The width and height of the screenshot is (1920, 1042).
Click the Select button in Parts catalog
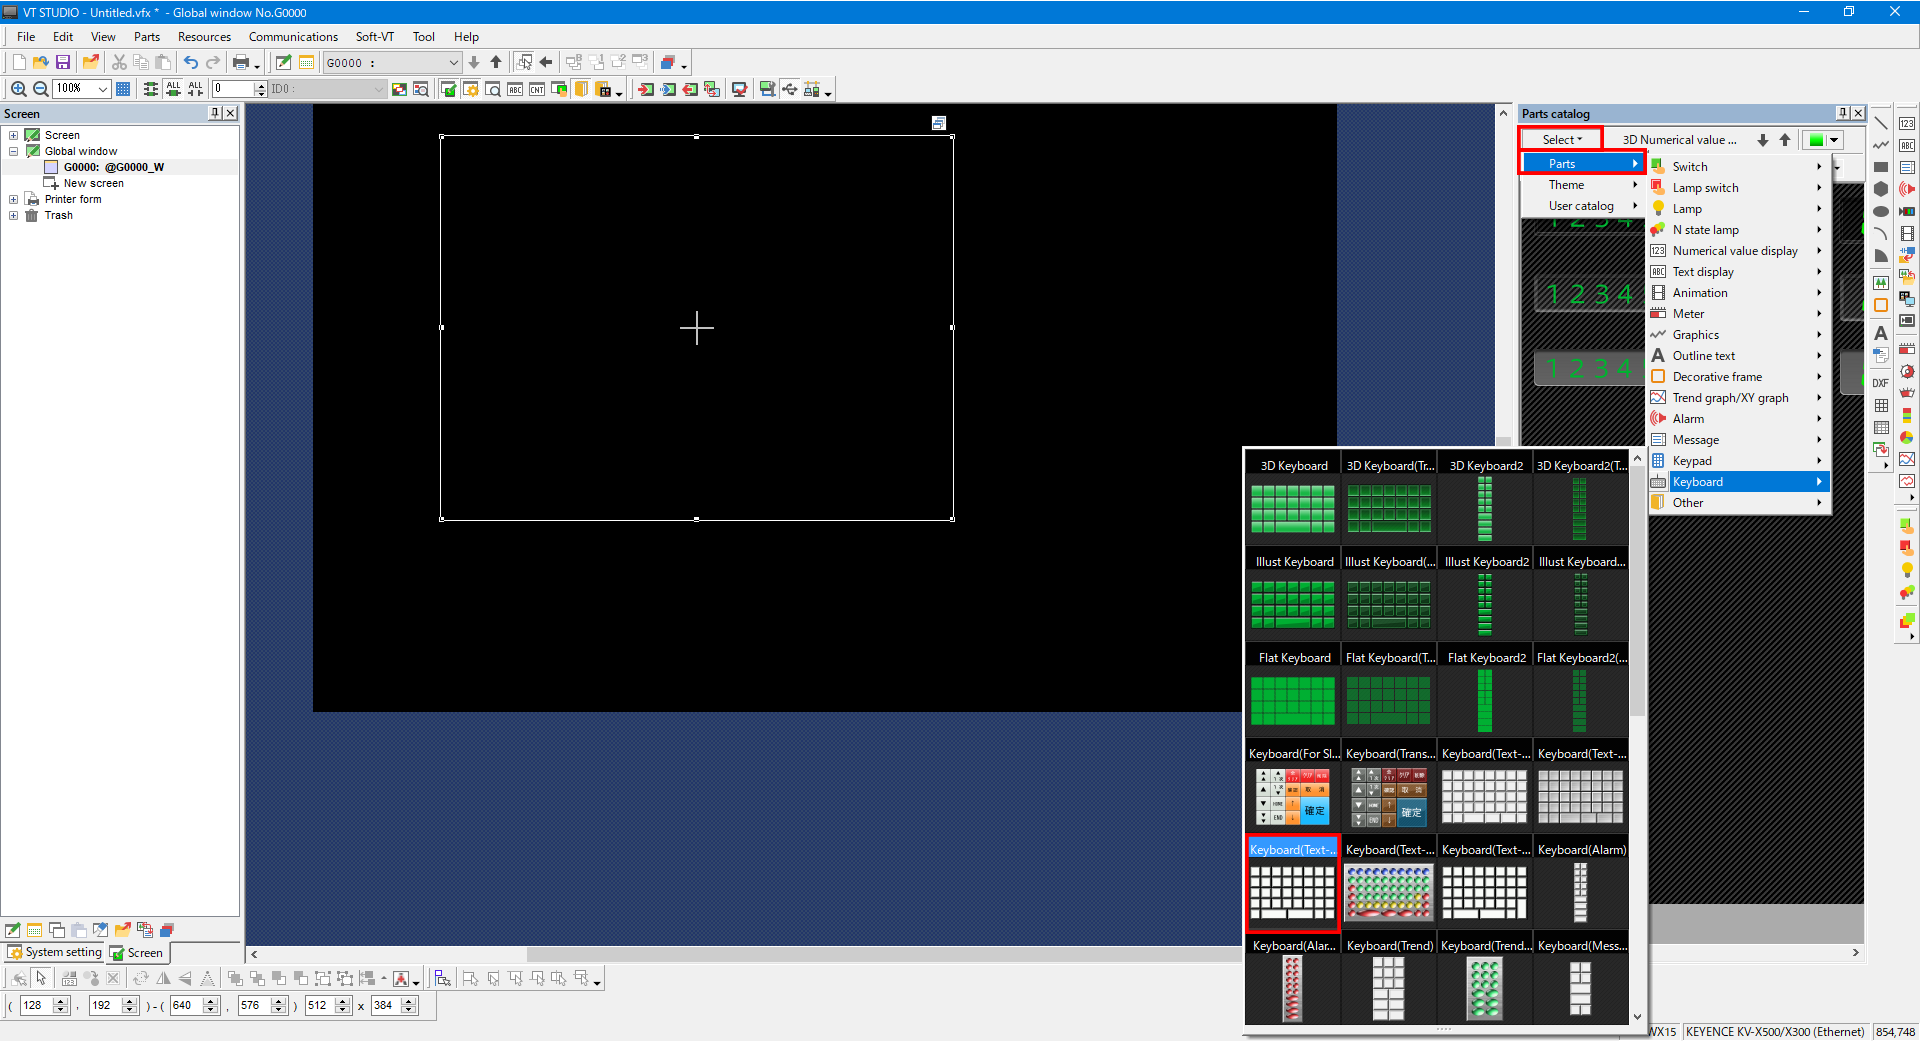click(x=1561, y=139)
